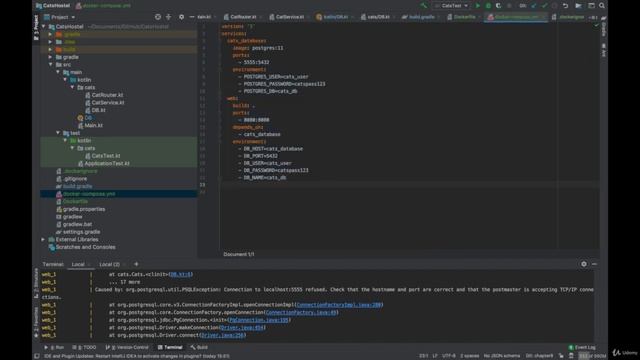
Task: Open the TODO tool window button
Action: coord(84,347)
